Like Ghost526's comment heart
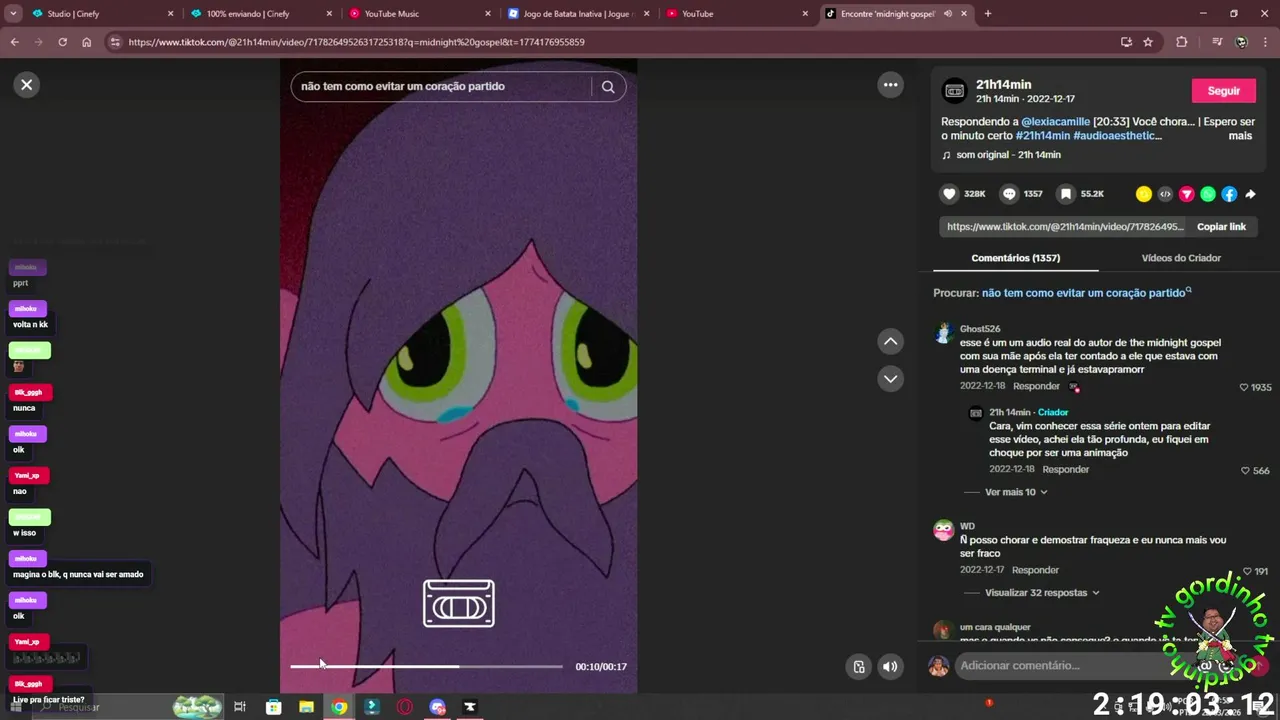Image resolution: width=1280 pixels, height=720 pixels. coord(1244,387)
